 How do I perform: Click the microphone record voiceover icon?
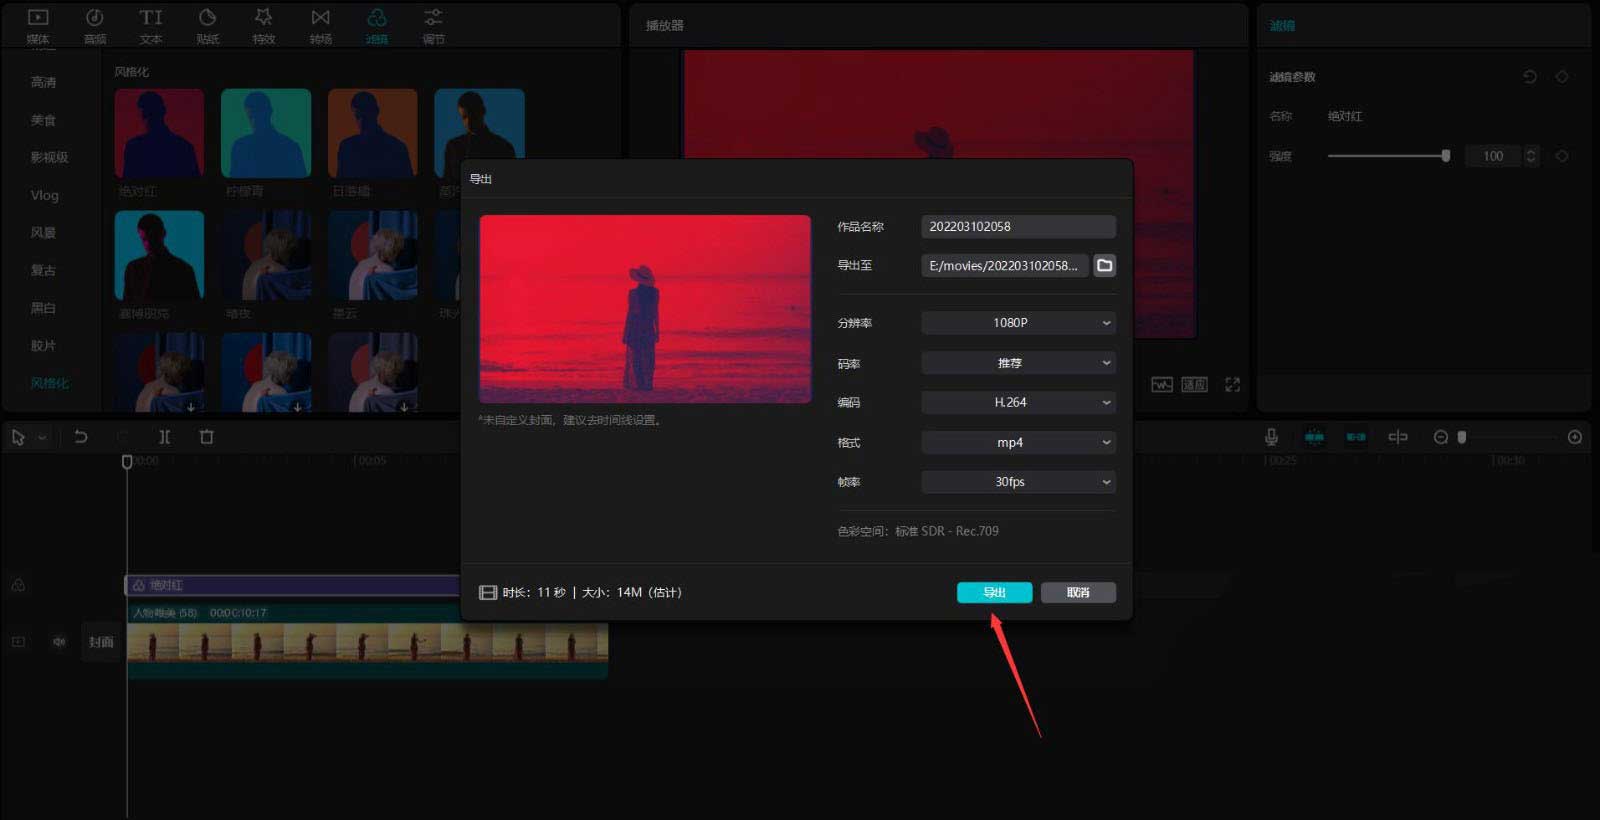(x=1271, y=437)
